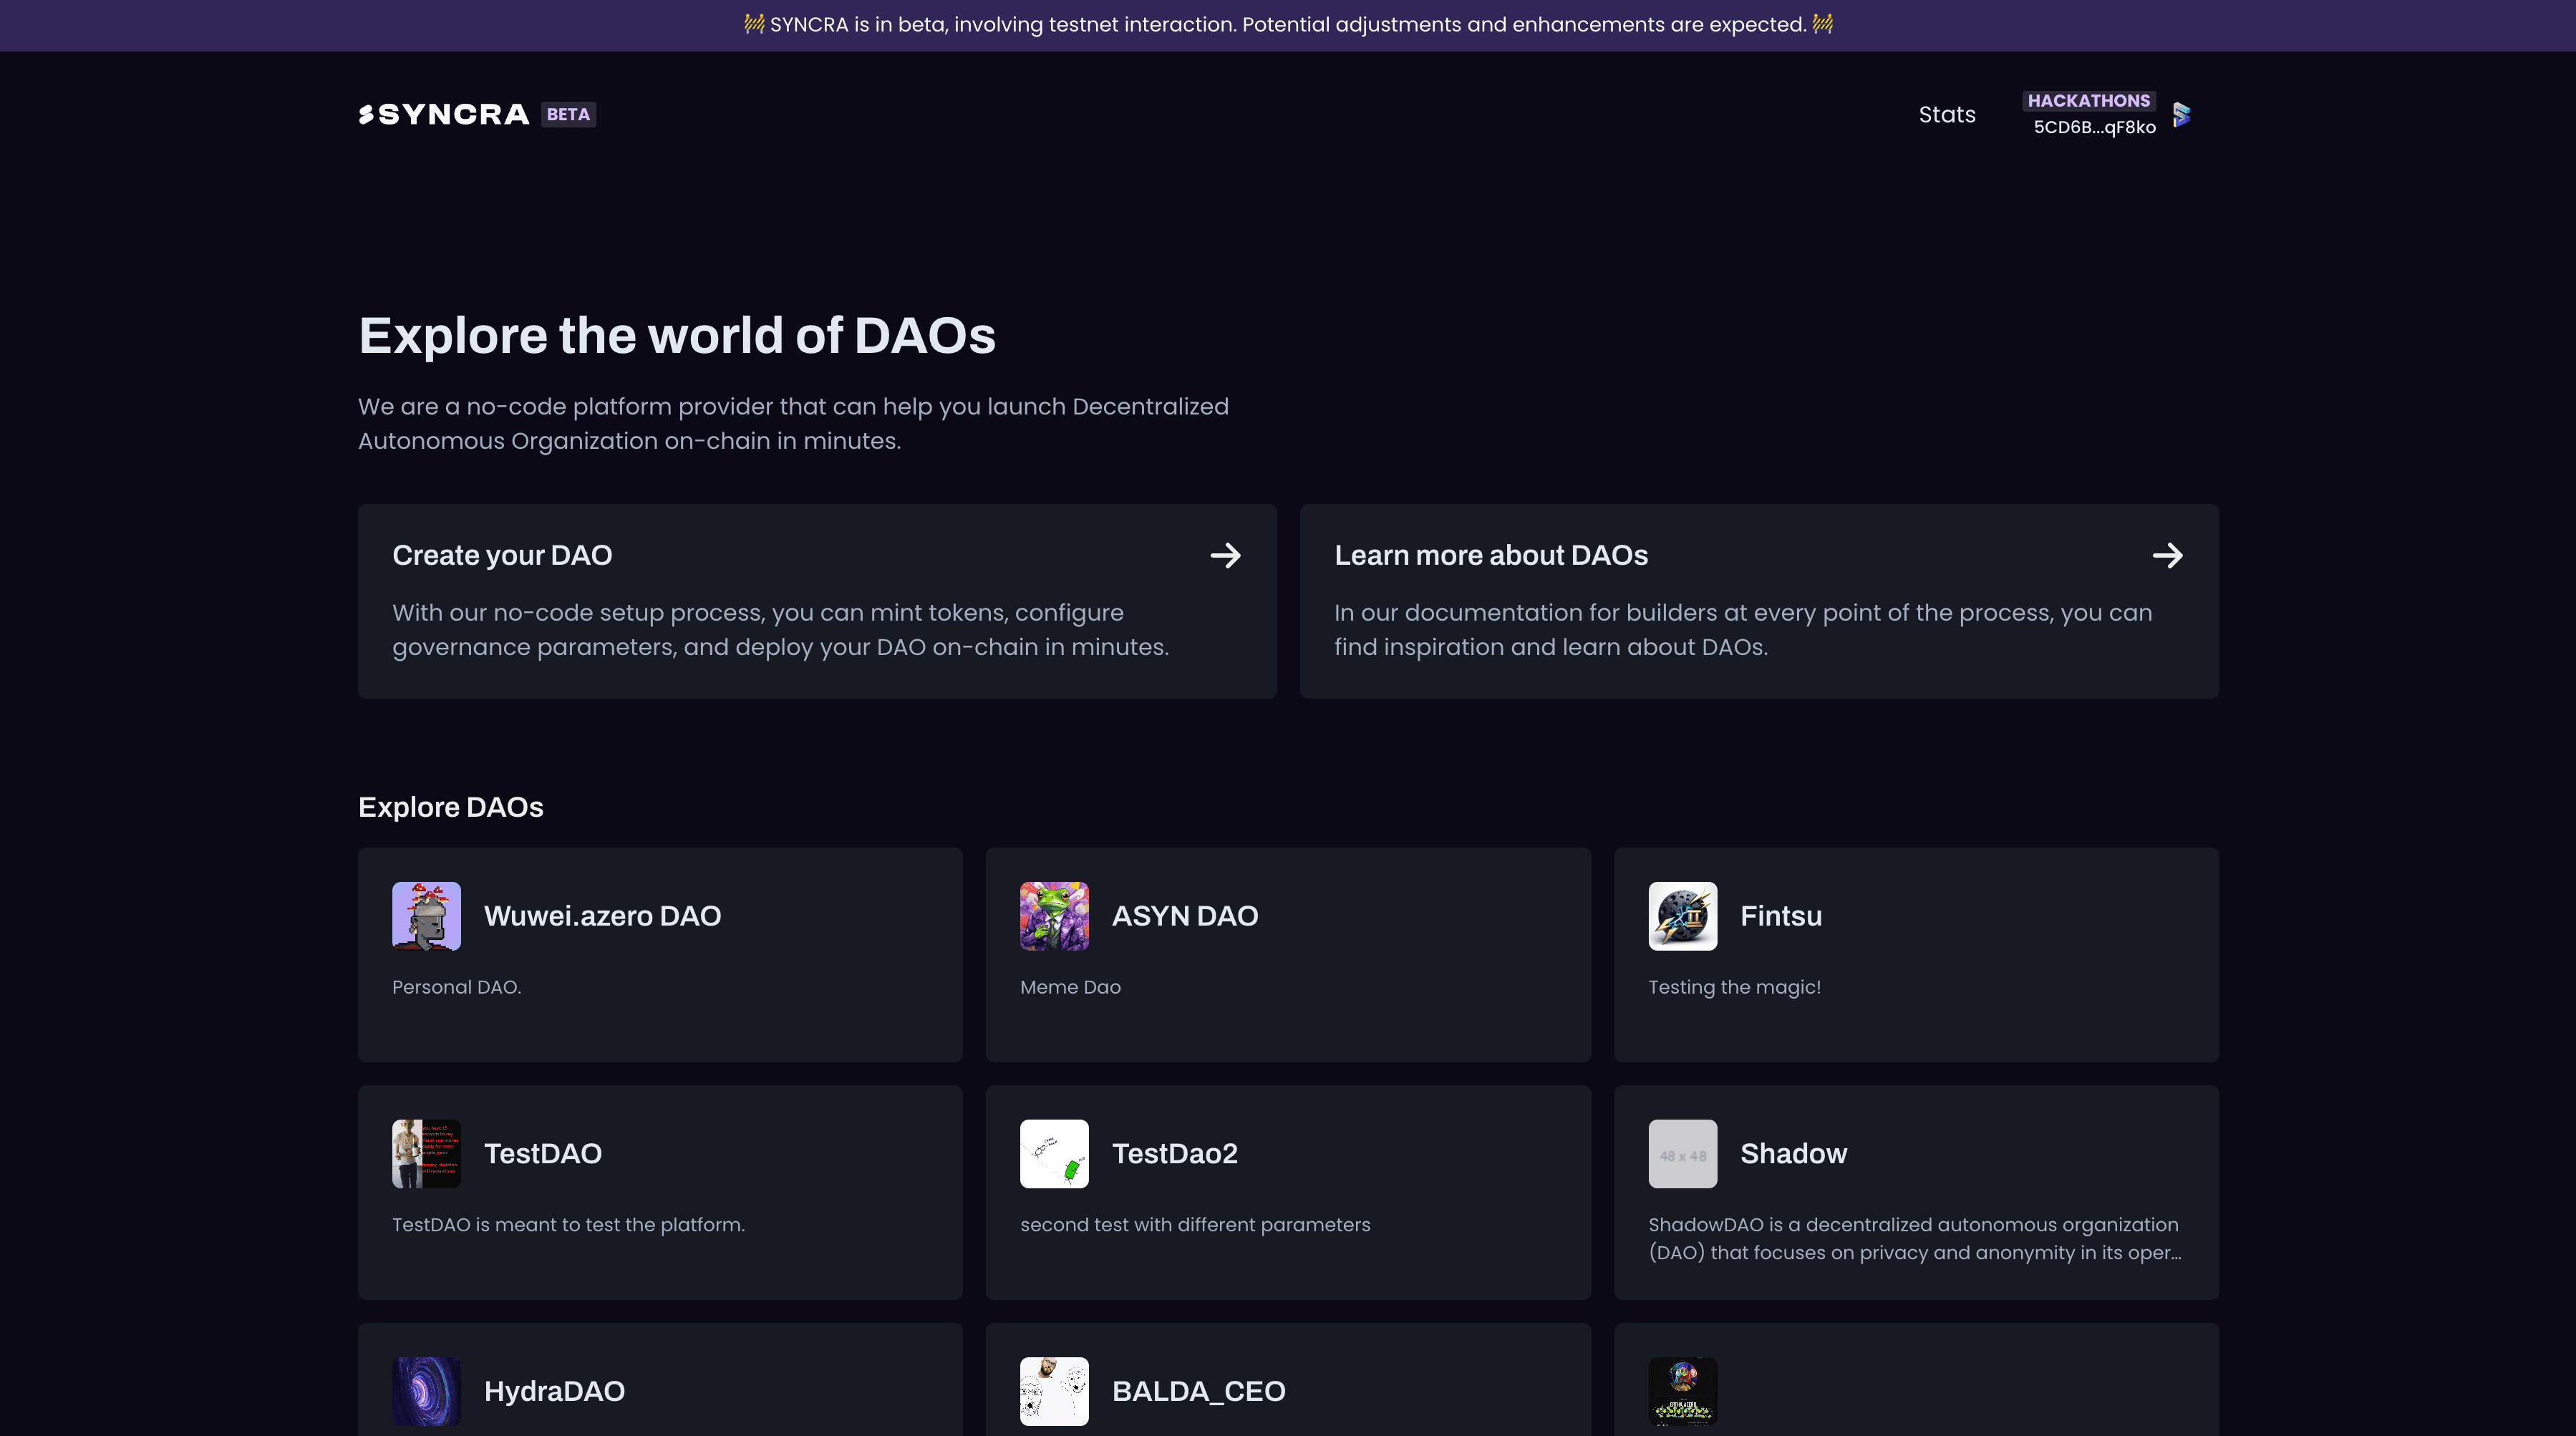Click the Fintsu avatar image
The height and width of the screenshot is (1436, 2576).
pyautogui.click(x=1683, y=916)
